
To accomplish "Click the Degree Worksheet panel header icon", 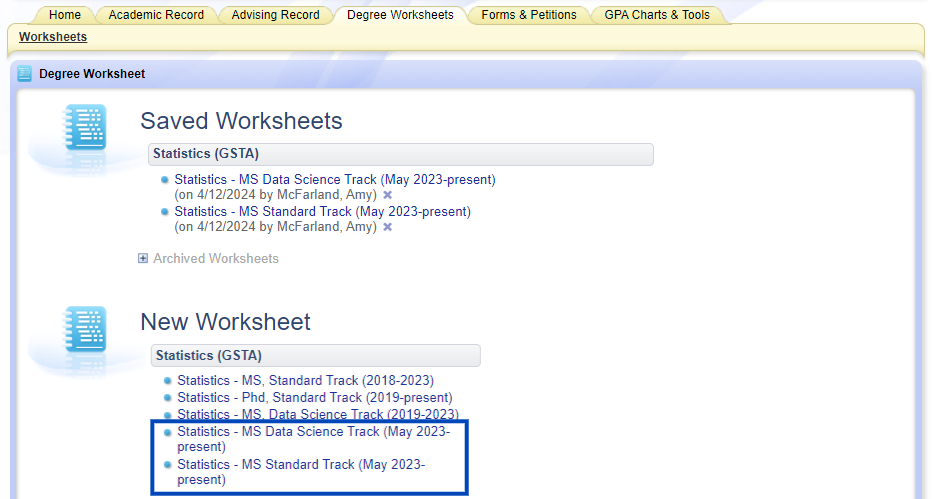I will pos(25,74).
